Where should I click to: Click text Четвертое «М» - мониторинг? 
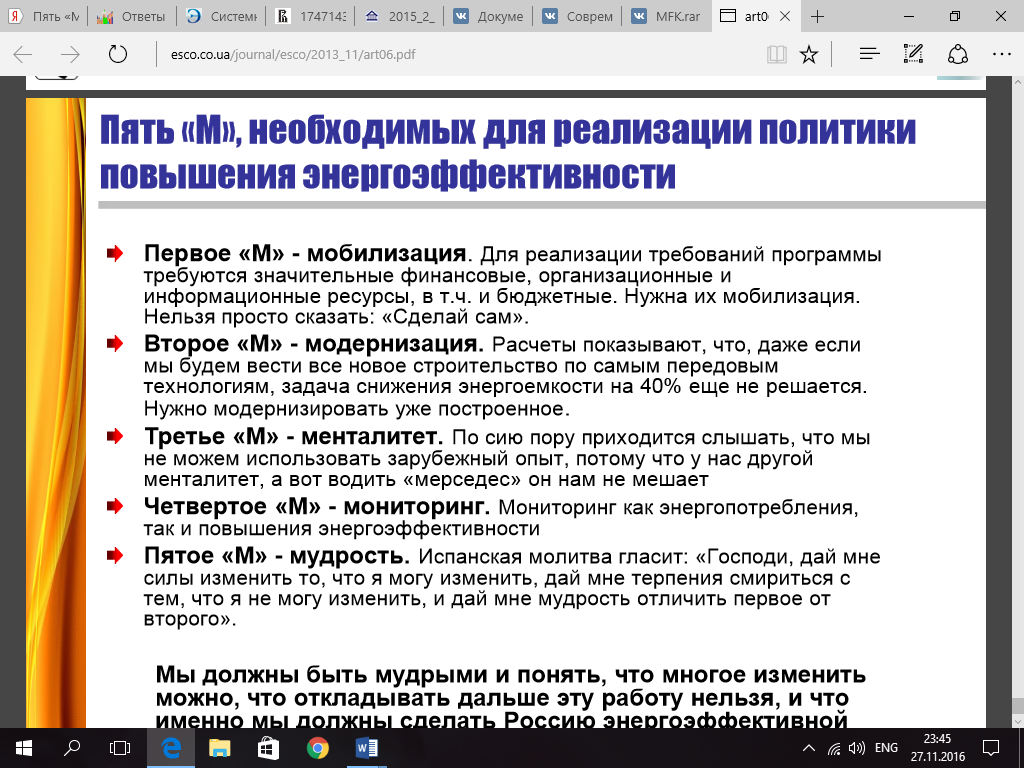pos(317,506)
